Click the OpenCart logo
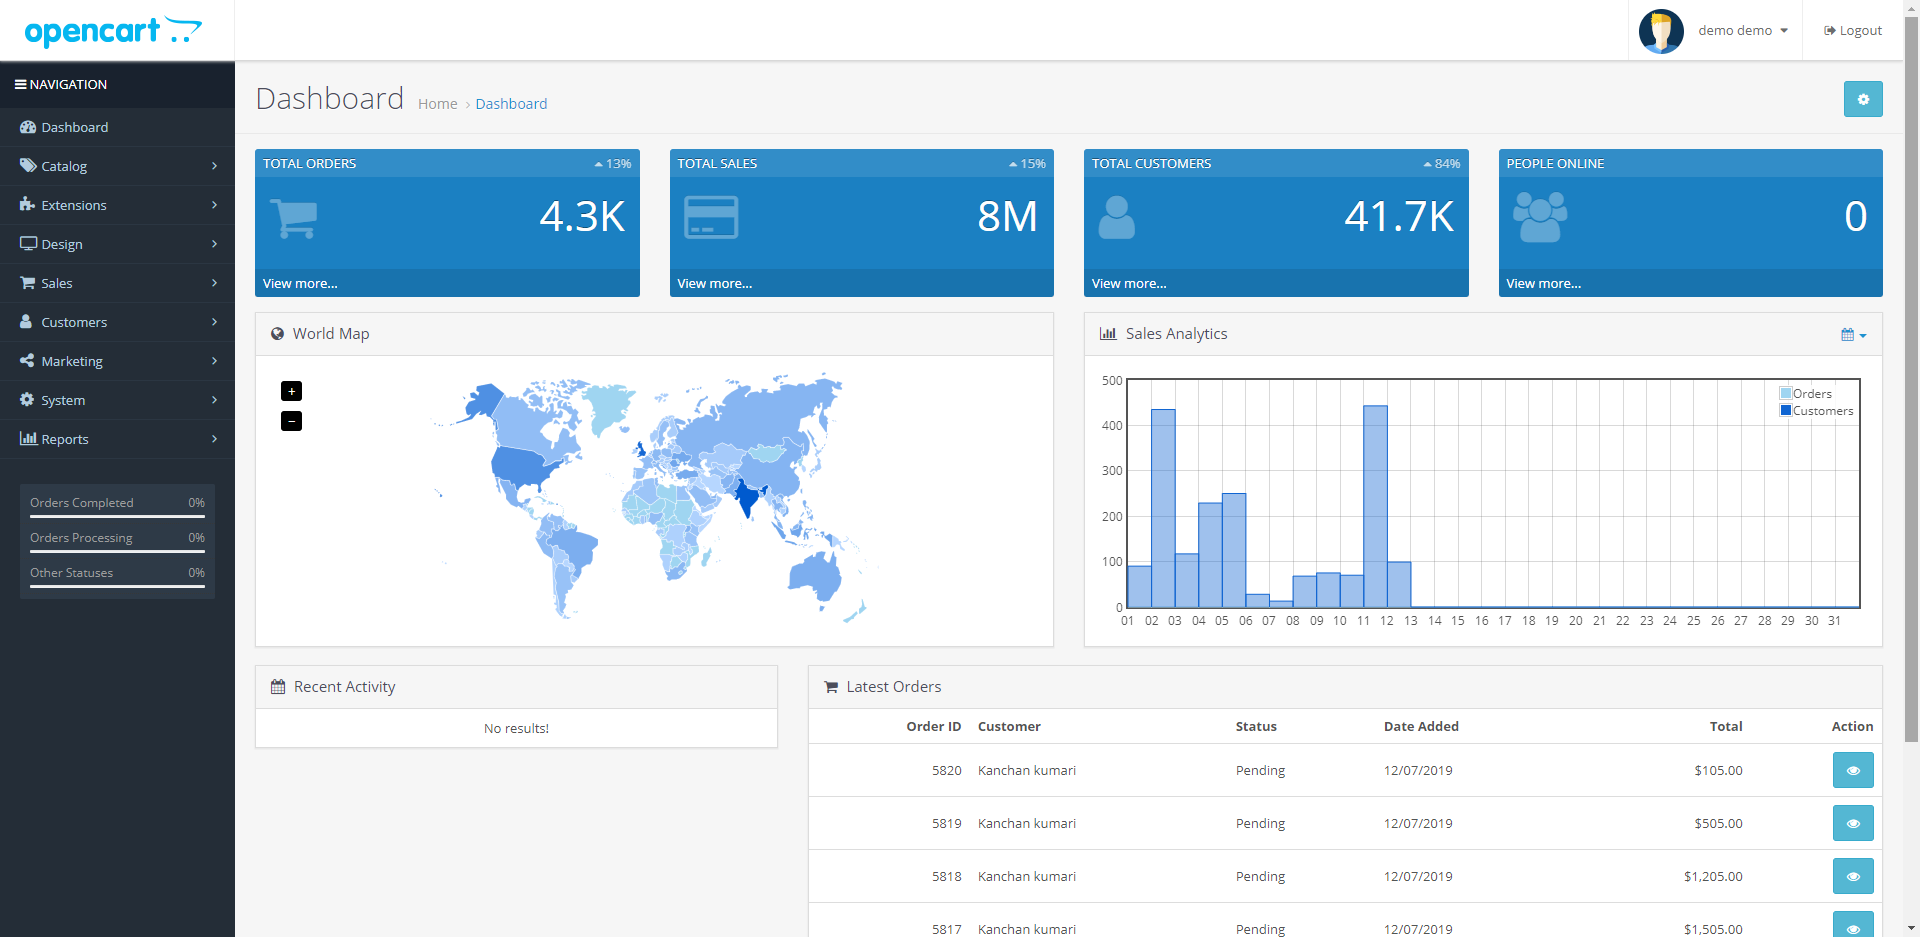The height and width of the screenshot is (937, 1920). coord(113,31)
